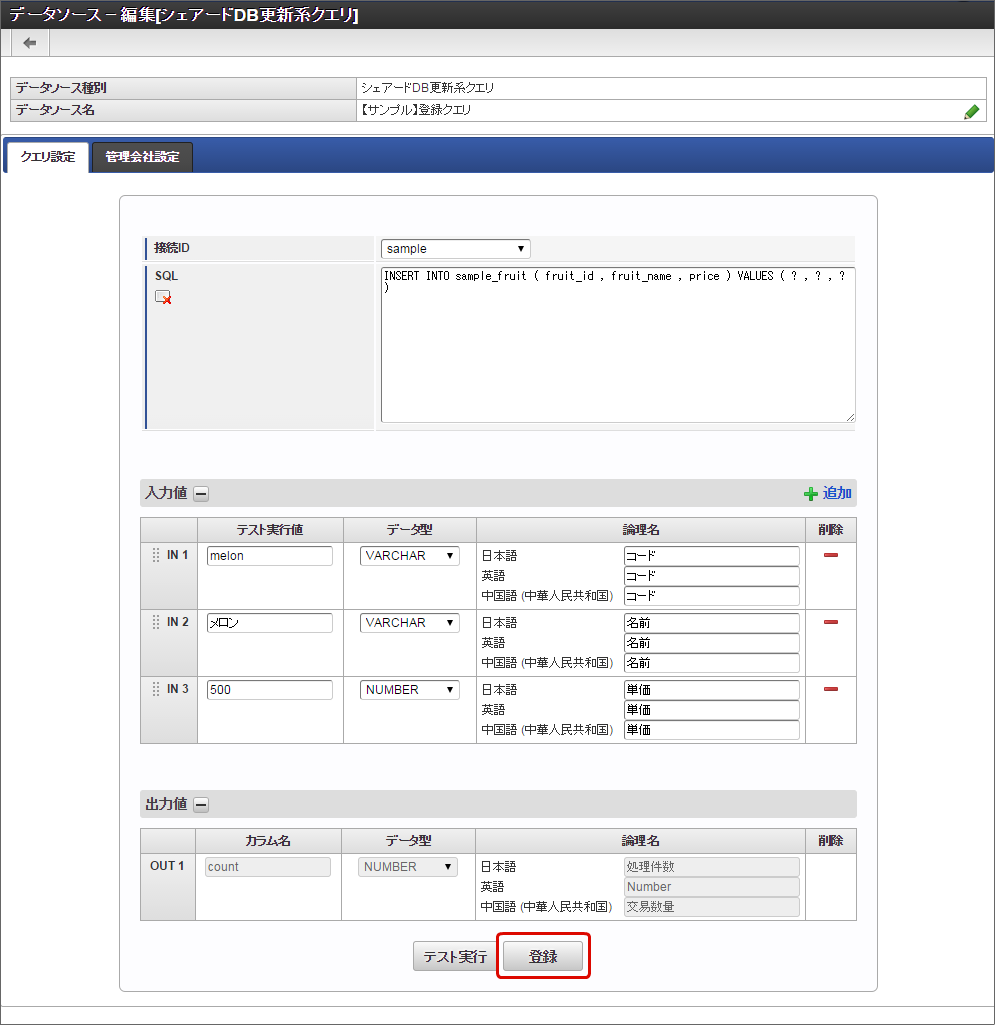
Task: Collapse the 出力値 section
Action: tap(201, 805)
